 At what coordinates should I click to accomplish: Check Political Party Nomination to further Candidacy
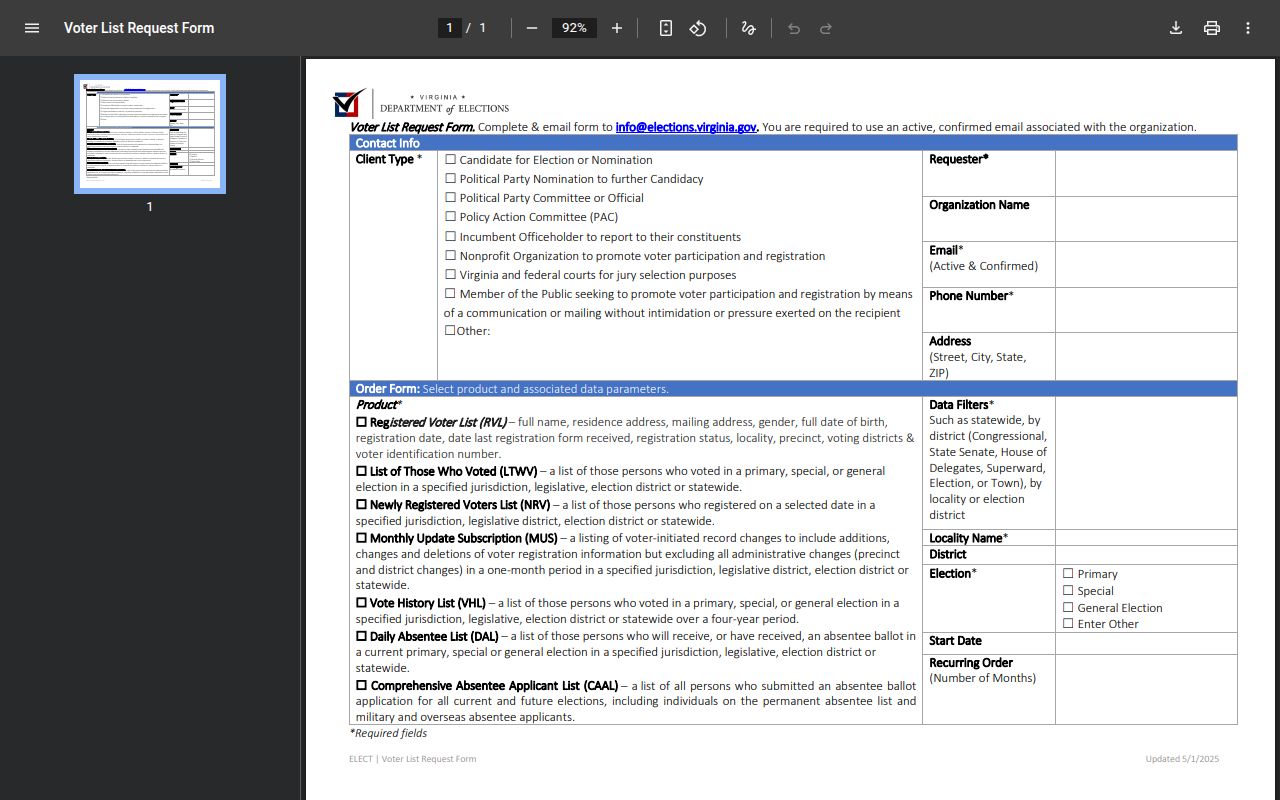pos(451,178)
